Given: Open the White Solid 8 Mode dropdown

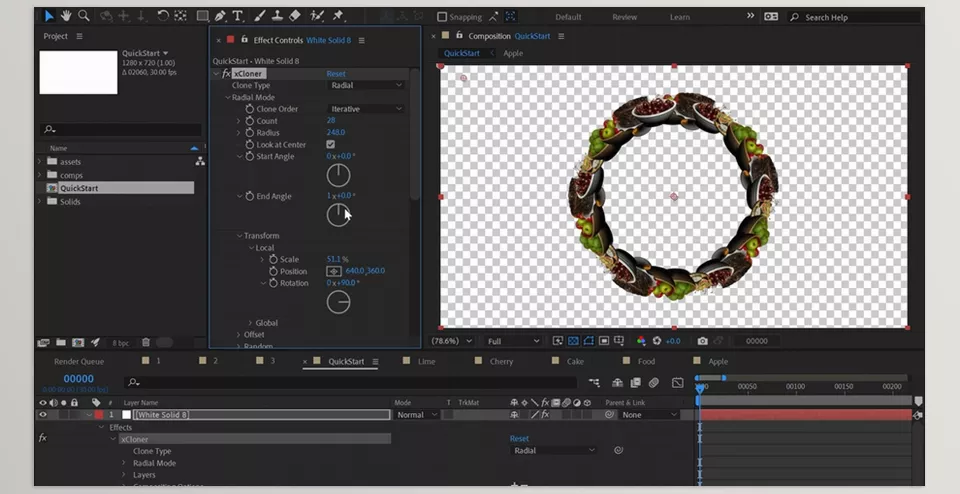Looking at the screenshot, I should 416,414.
